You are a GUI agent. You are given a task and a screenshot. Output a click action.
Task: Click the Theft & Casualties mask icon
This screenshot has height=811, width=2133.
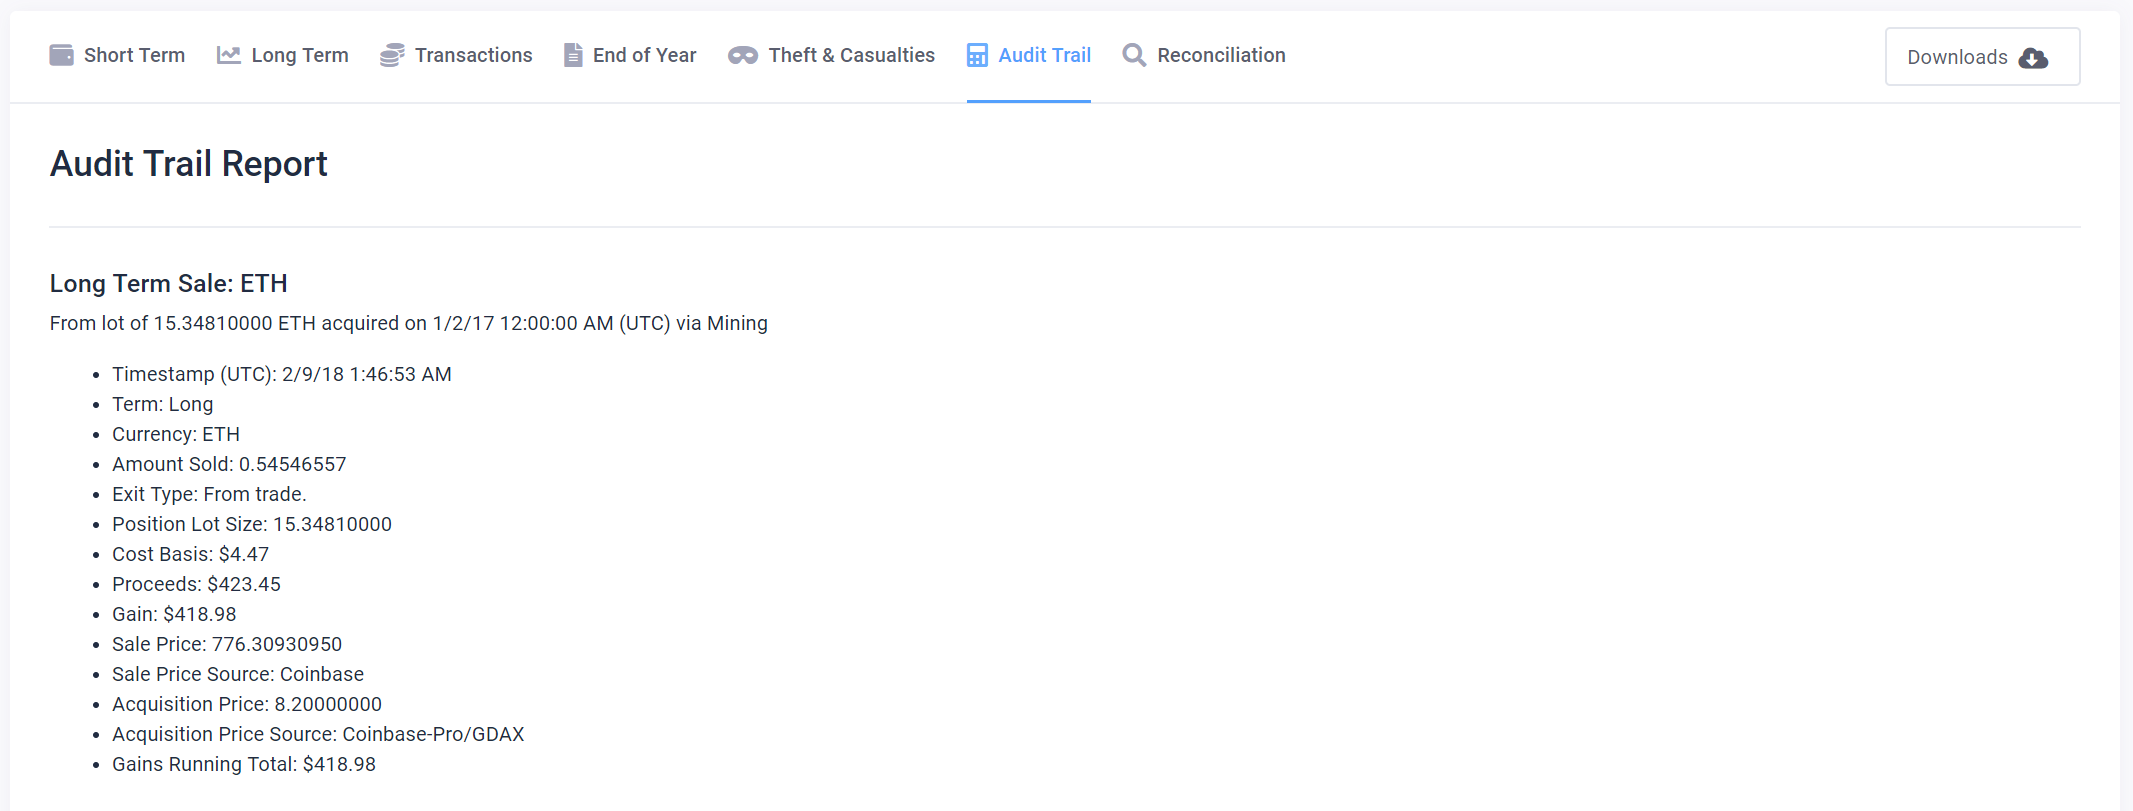coord(743,56)
